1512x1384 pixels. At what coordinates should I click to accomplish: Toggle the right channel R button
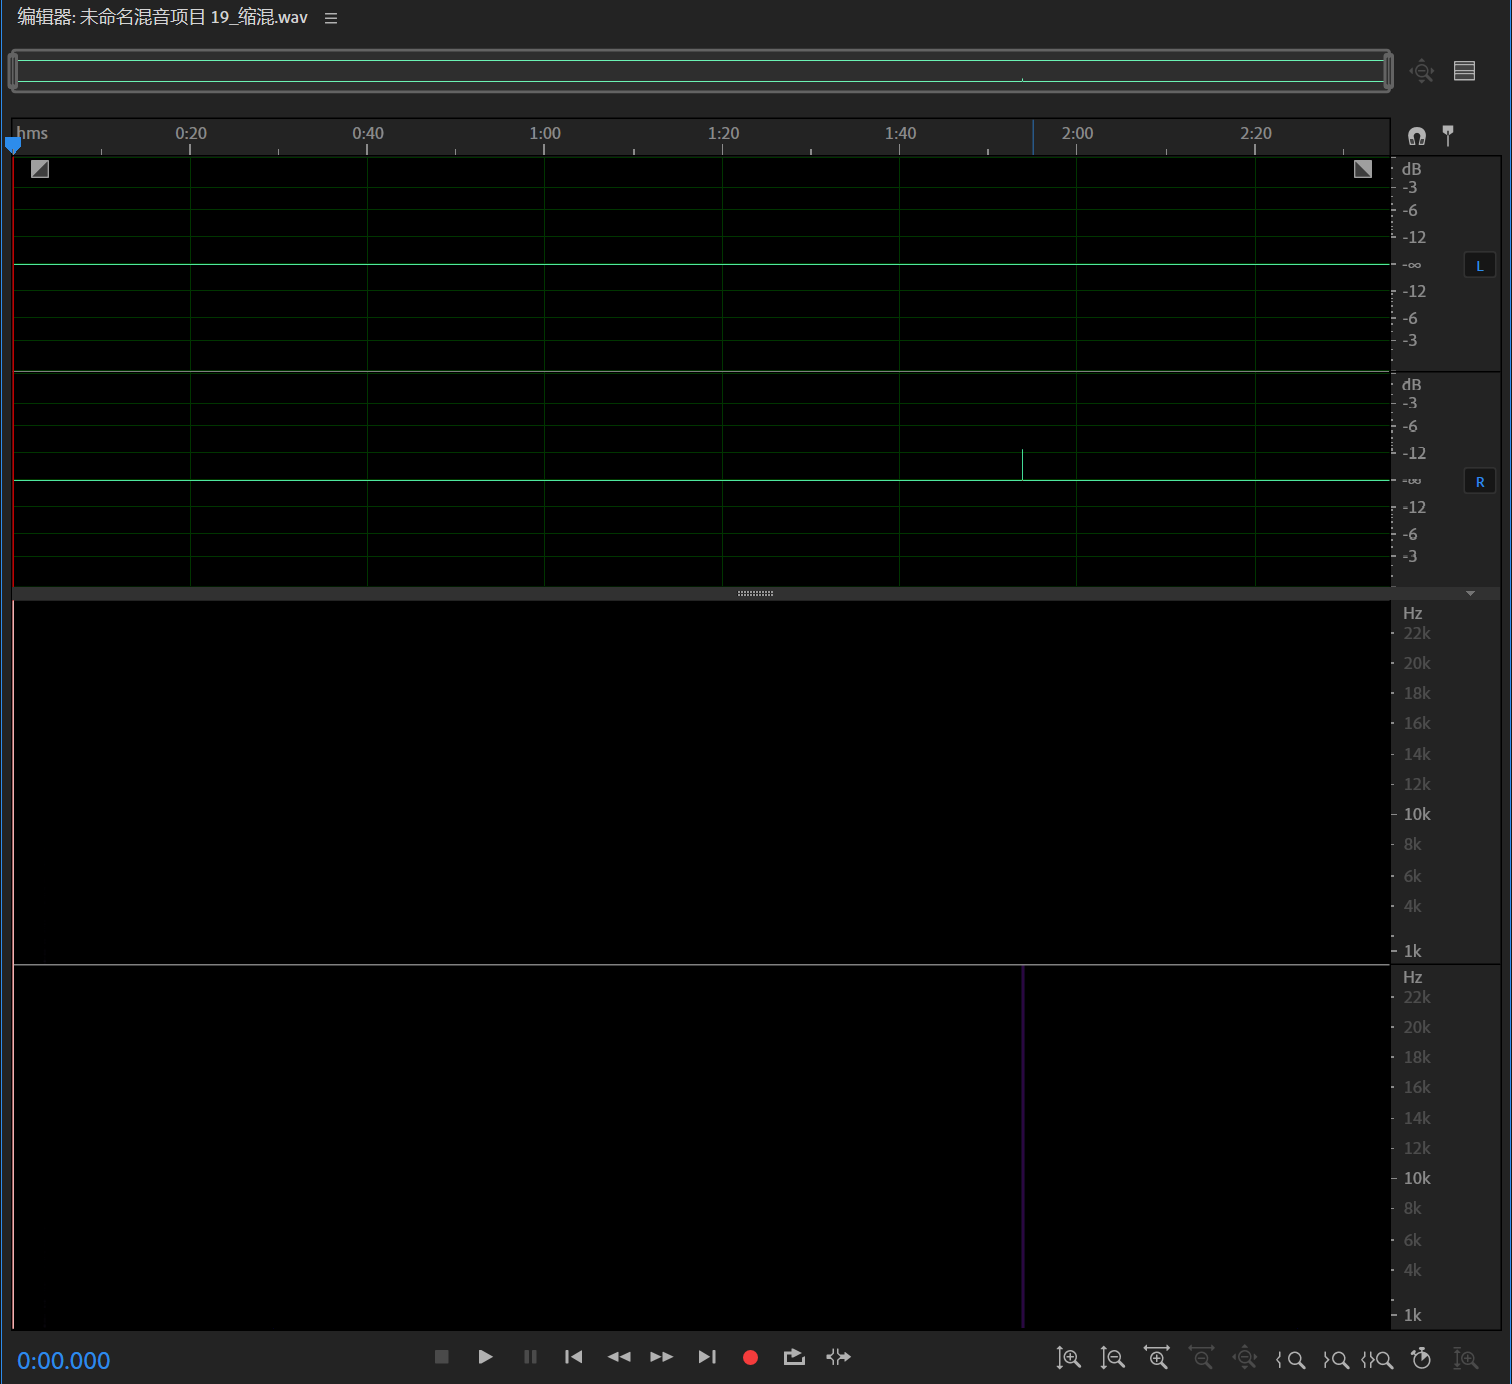pyautogui.click(x=1479, y=482)
